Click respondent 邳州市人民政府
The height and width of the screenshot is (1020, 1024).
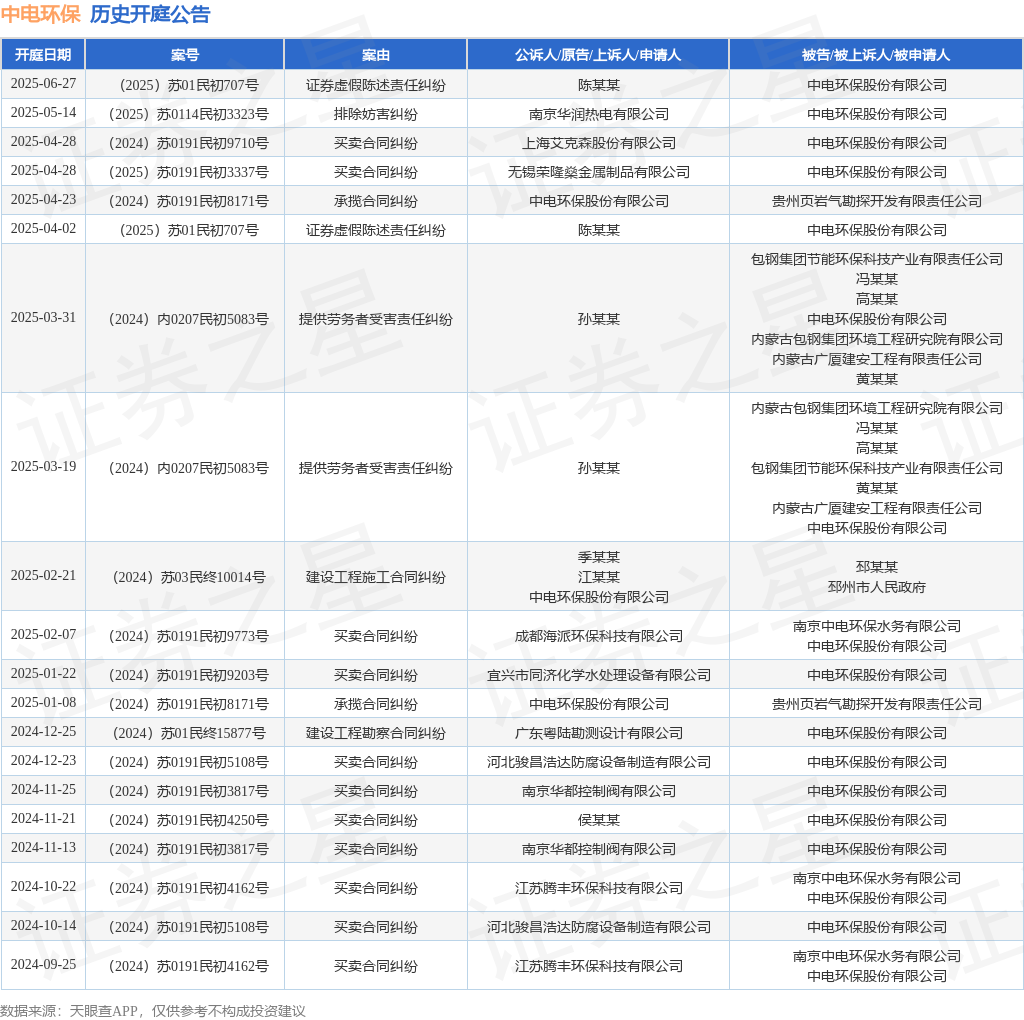(876, 587)
